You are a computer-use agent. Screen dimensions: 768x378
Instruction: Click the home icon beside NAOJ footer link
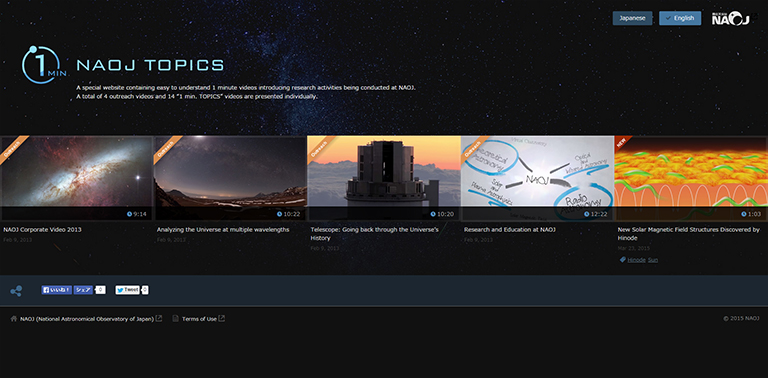coord(14,319)
